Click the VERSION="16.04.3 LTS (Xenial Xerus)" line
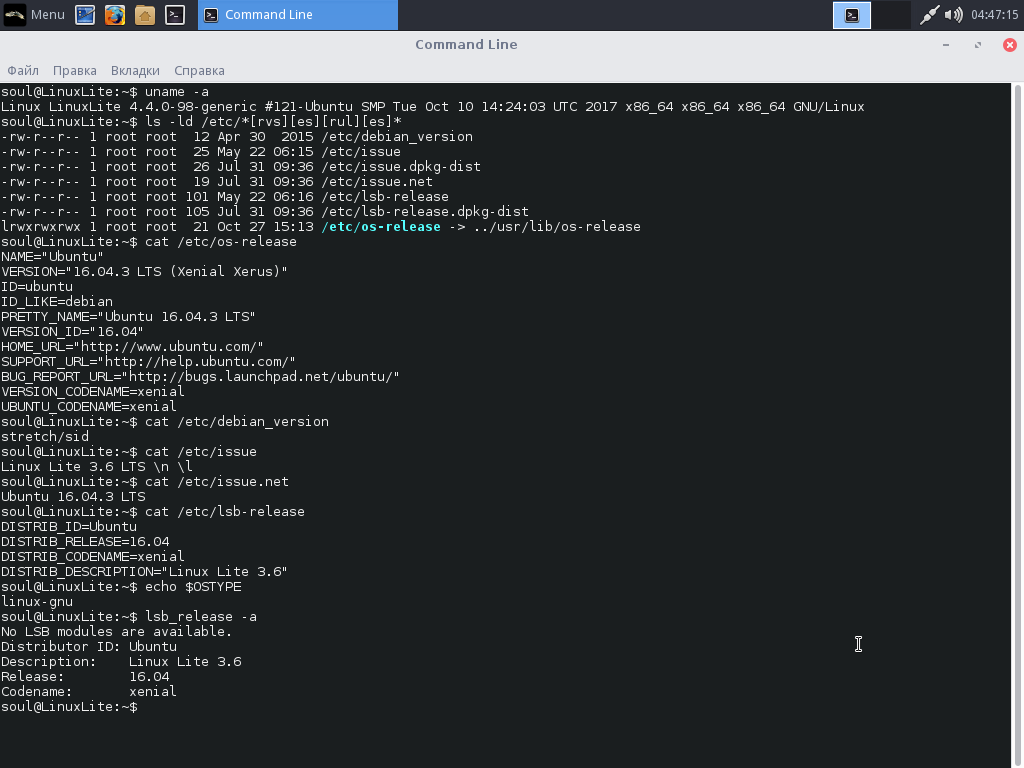The image size is (1024, 768). tap(144, 272)
